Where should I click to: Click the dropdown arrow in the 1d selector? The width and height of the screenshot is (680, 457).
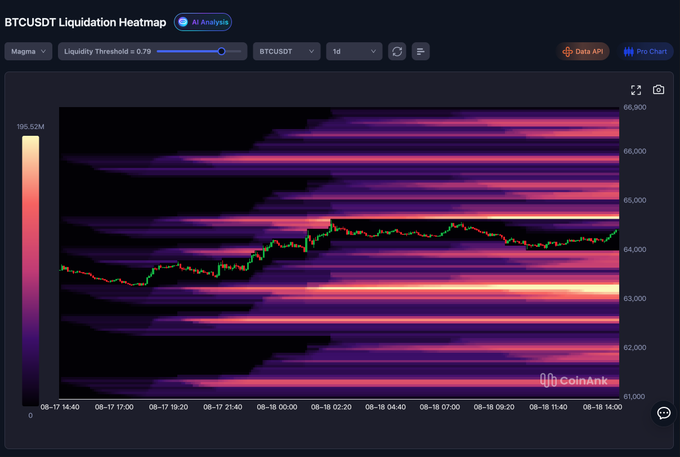(373, 51)
